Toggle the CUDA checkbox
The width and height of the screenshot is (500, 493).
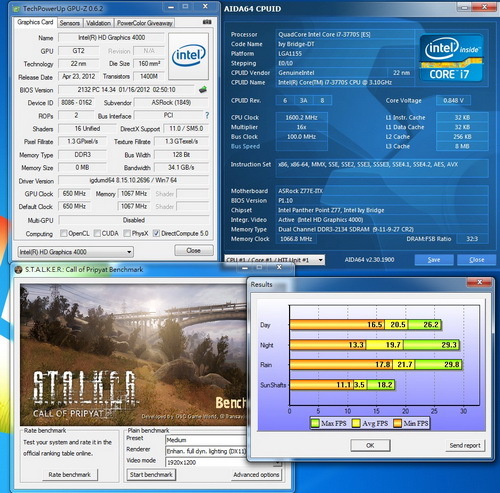point(97,233)
